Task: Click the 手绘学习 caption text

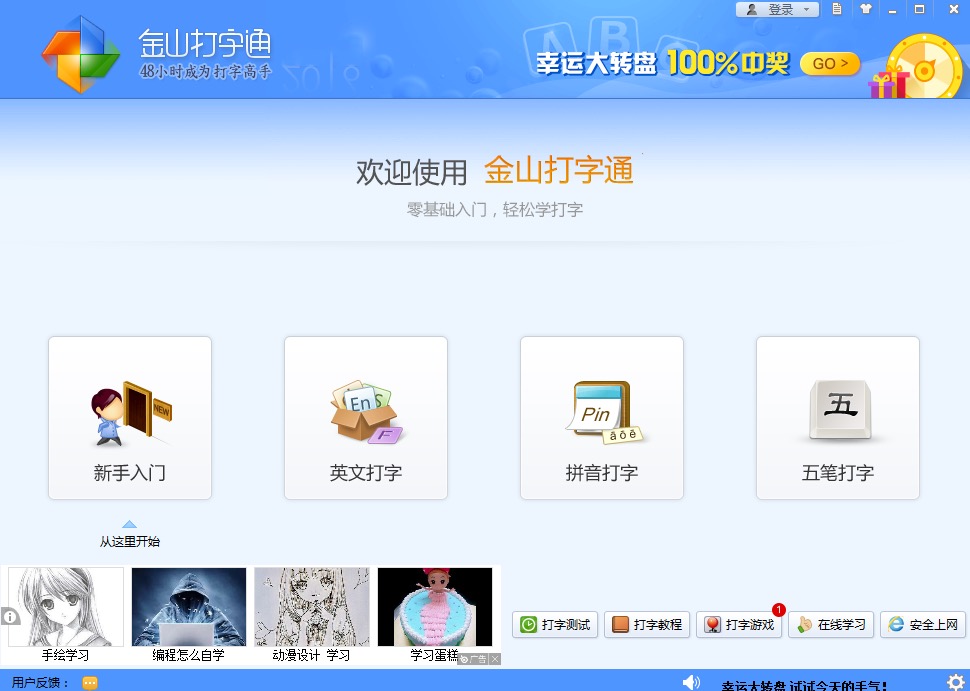Action: [x=66, y=655]
